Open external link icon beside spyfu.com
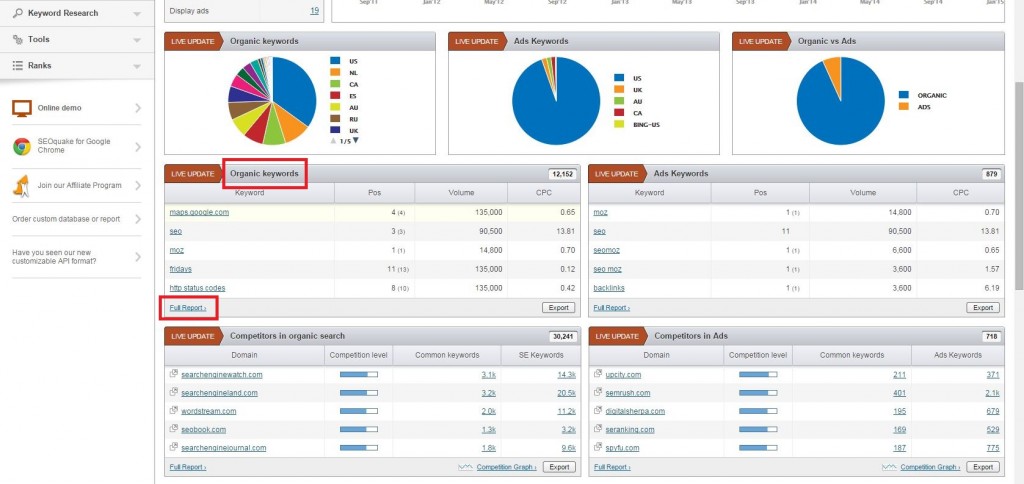This screenshot has height=484, width=1024. [598, 447]
